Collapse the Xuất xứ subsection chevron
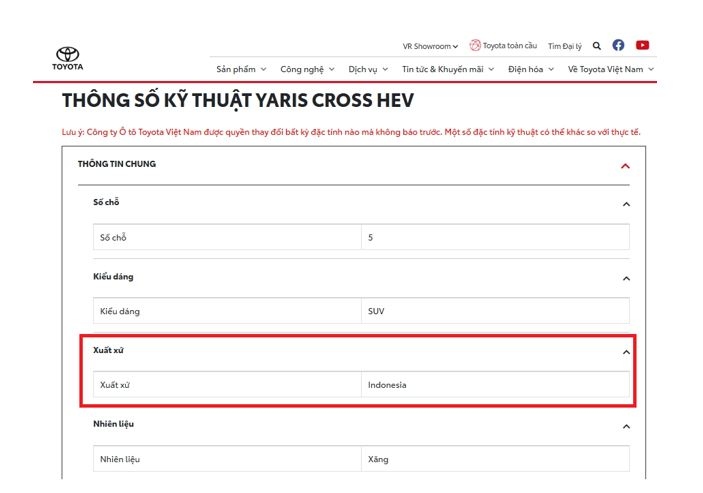Viewport: 703px width, 493px height. click(x=626, y=352)
